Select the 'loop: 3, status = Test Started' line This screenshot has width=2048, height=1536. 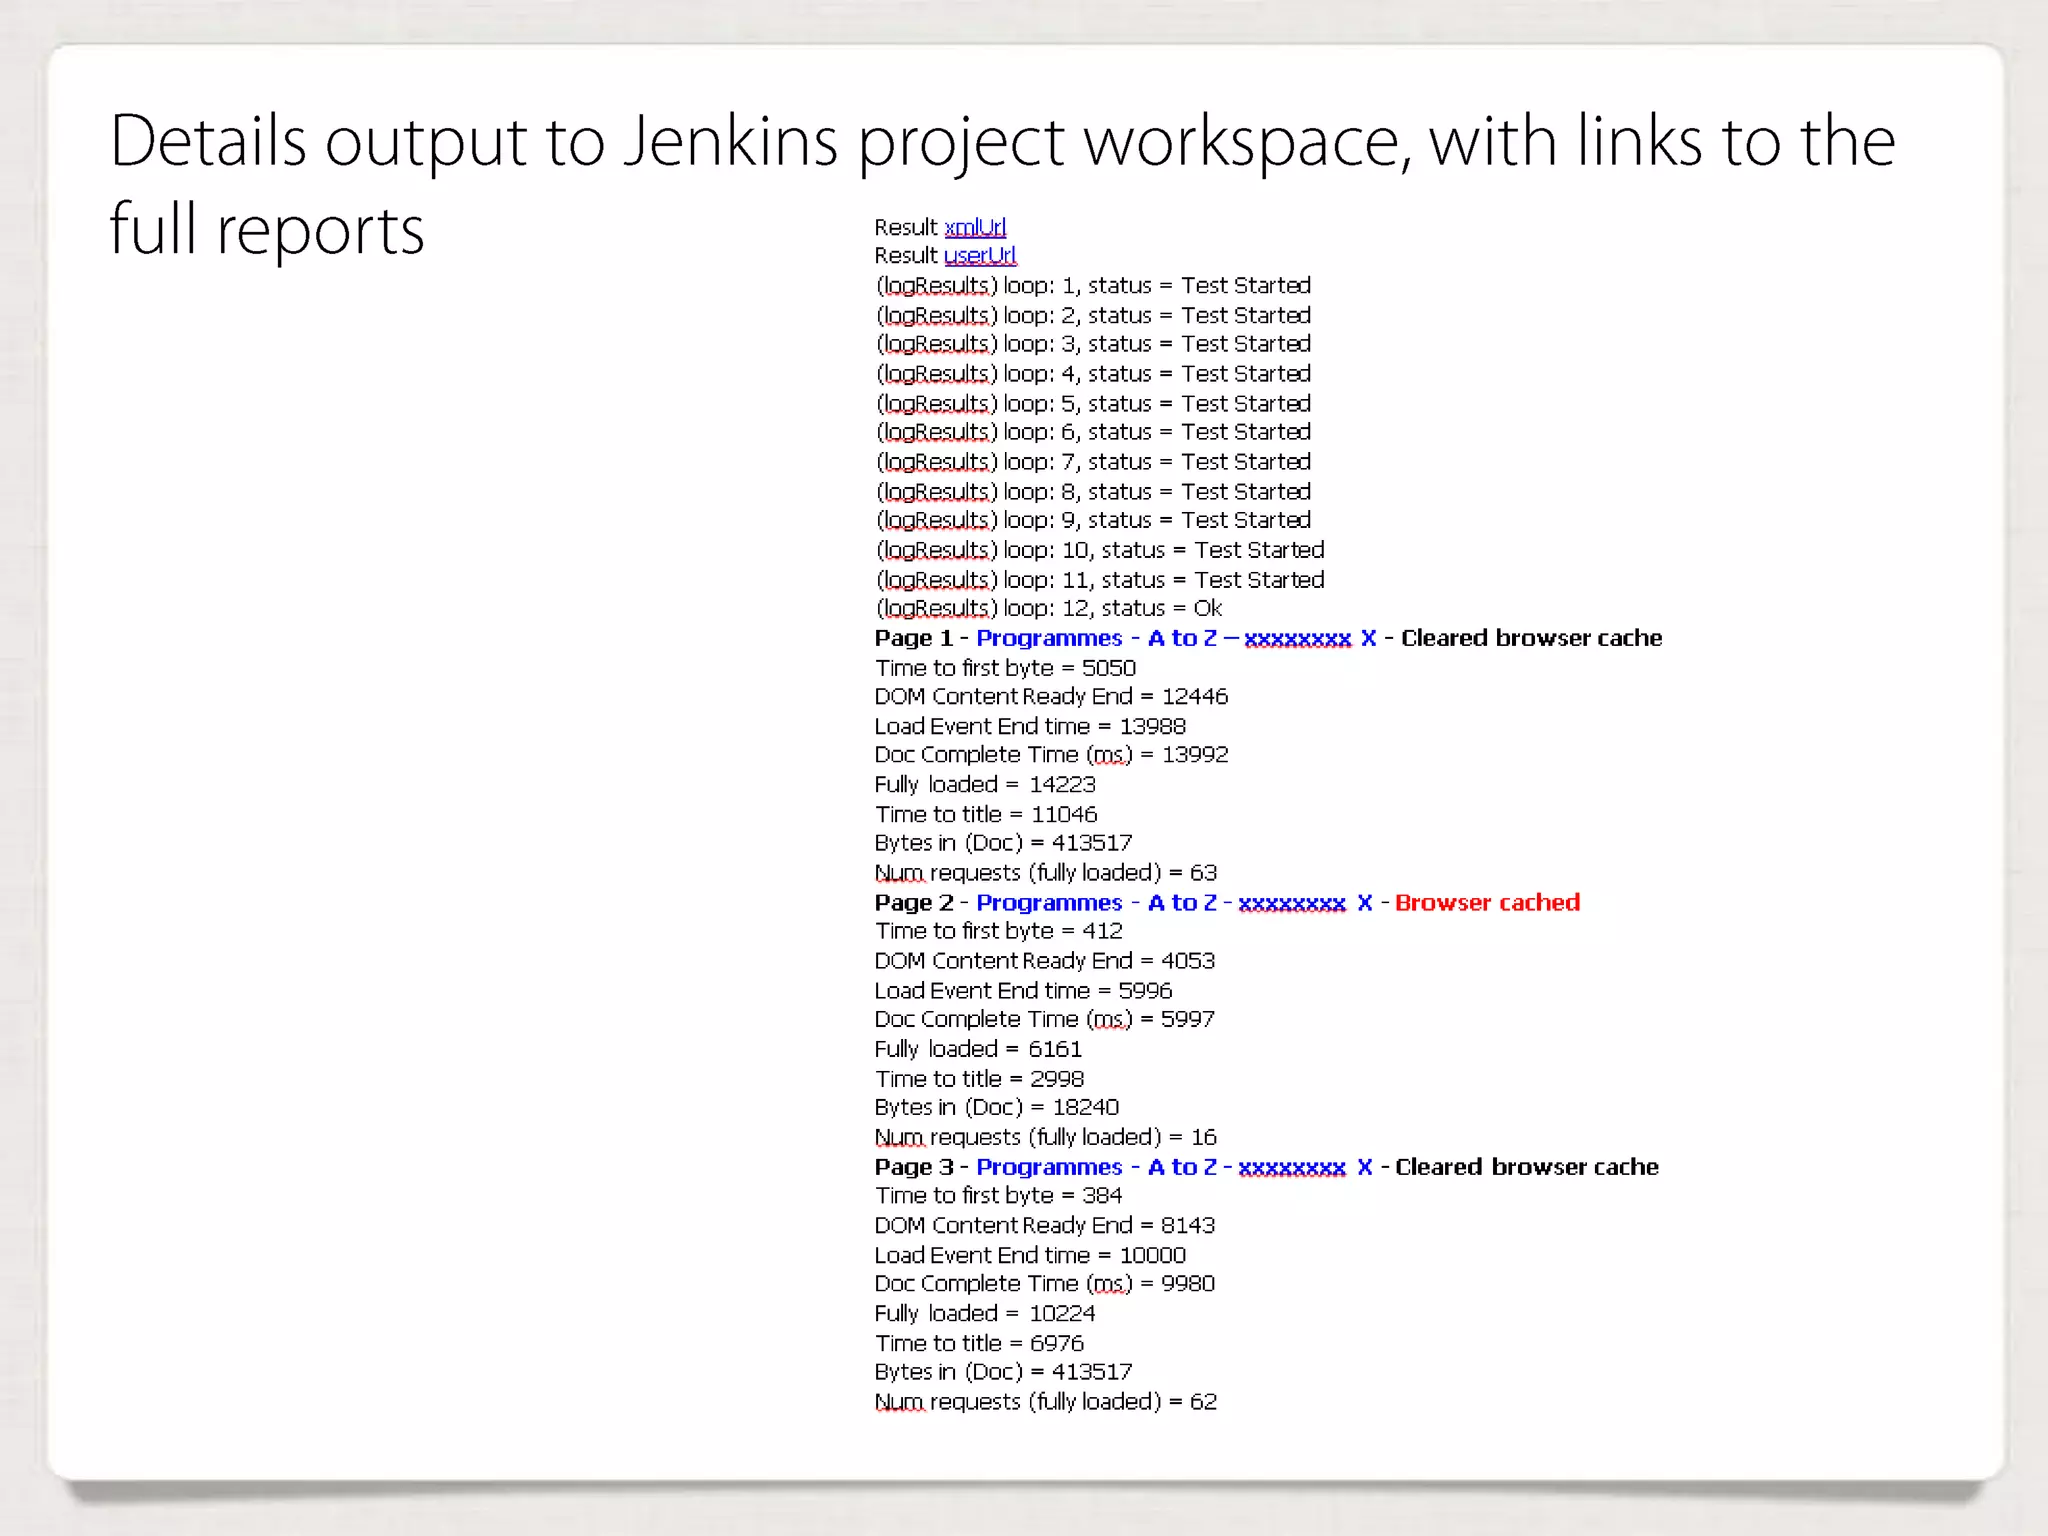tap(1093, 344)
